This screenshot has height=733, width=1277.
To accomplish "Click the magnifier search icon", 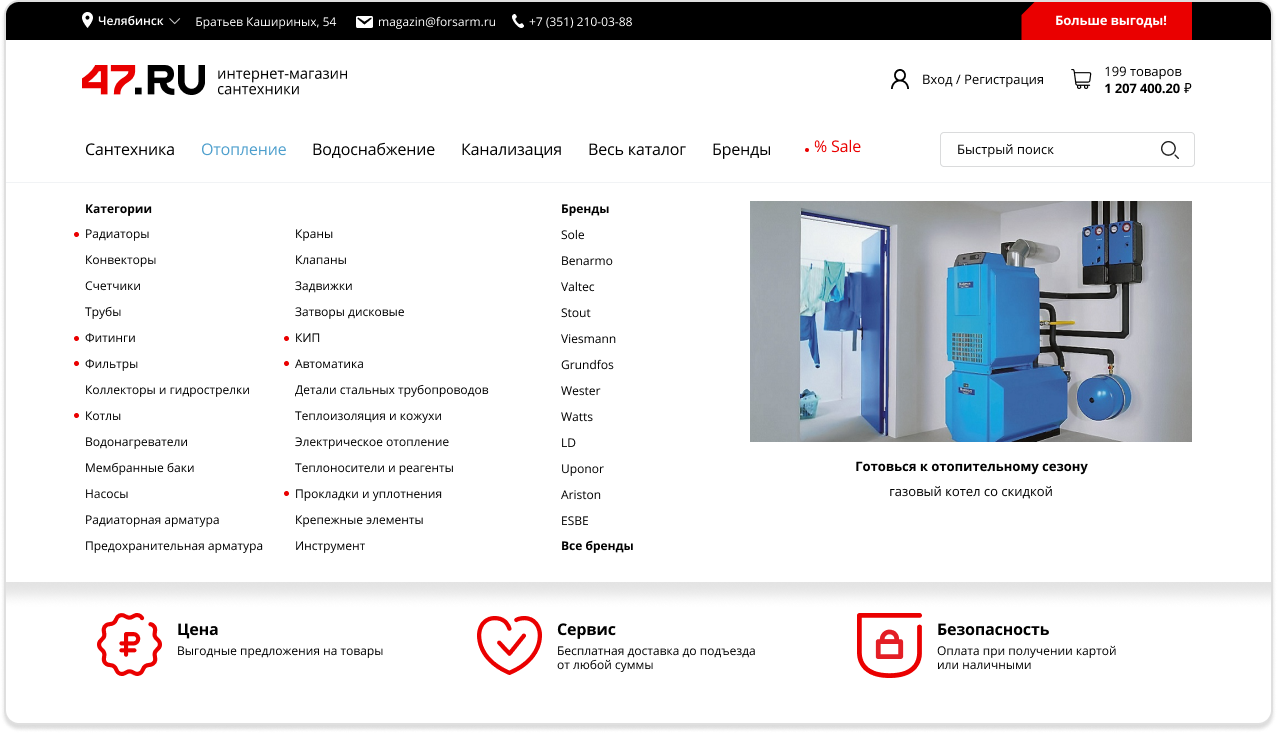I will point(1169,150).
